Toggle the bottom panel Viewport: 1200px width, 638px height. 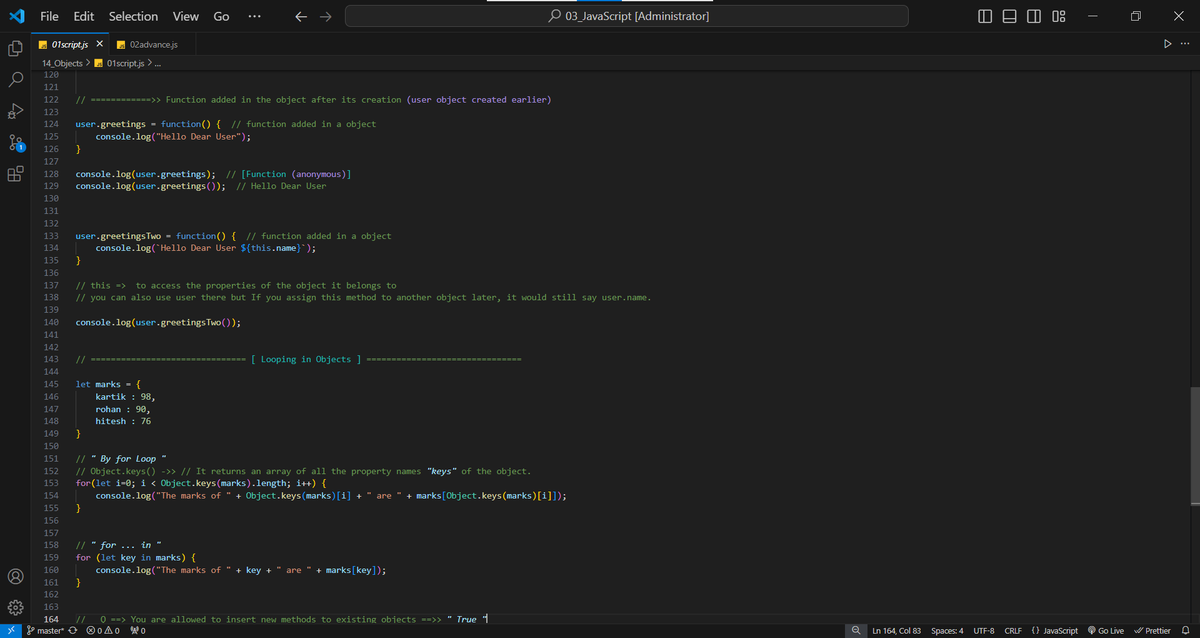[x=1010, y=16]
